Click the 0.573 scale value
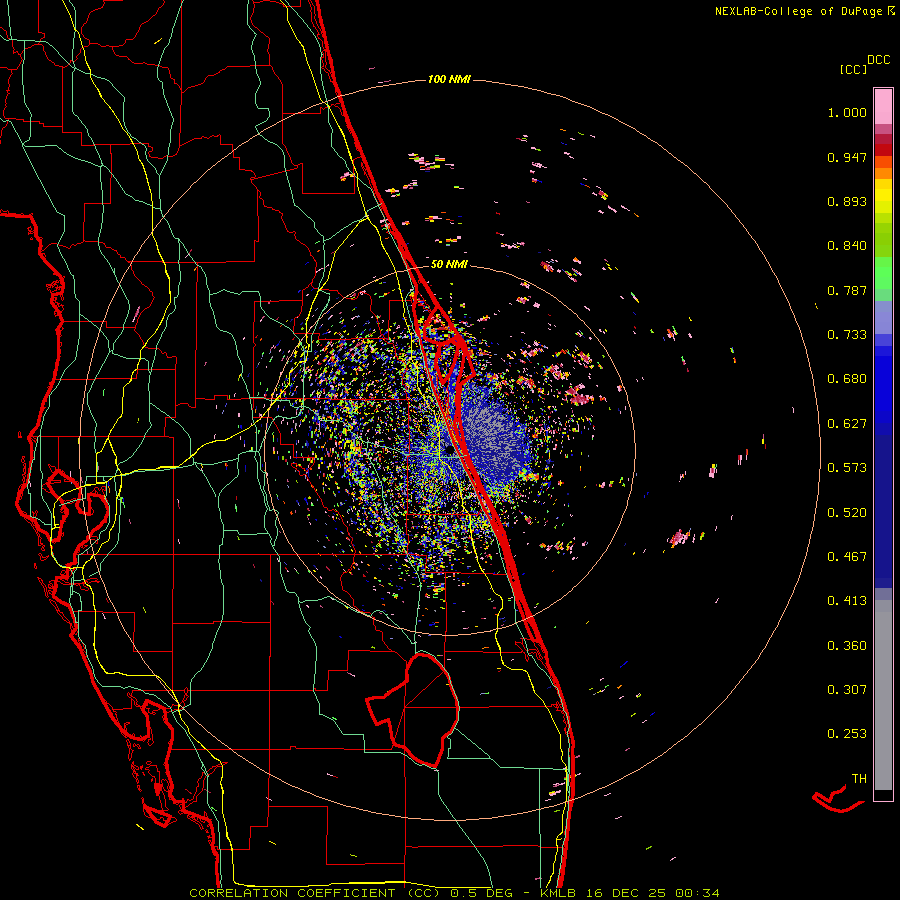The height and width of the screenshot is (900, 900). (847, 468)
